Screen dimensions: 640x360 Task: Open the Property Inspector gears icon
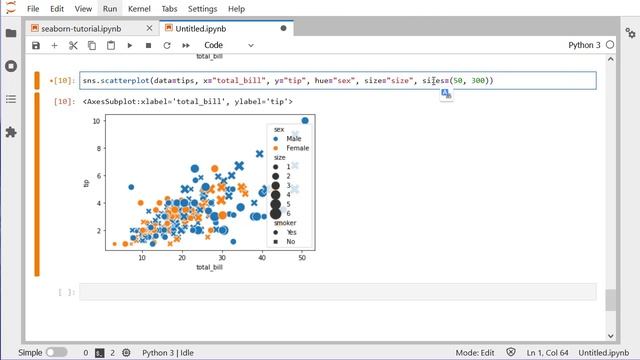click(x=630, y=33)
